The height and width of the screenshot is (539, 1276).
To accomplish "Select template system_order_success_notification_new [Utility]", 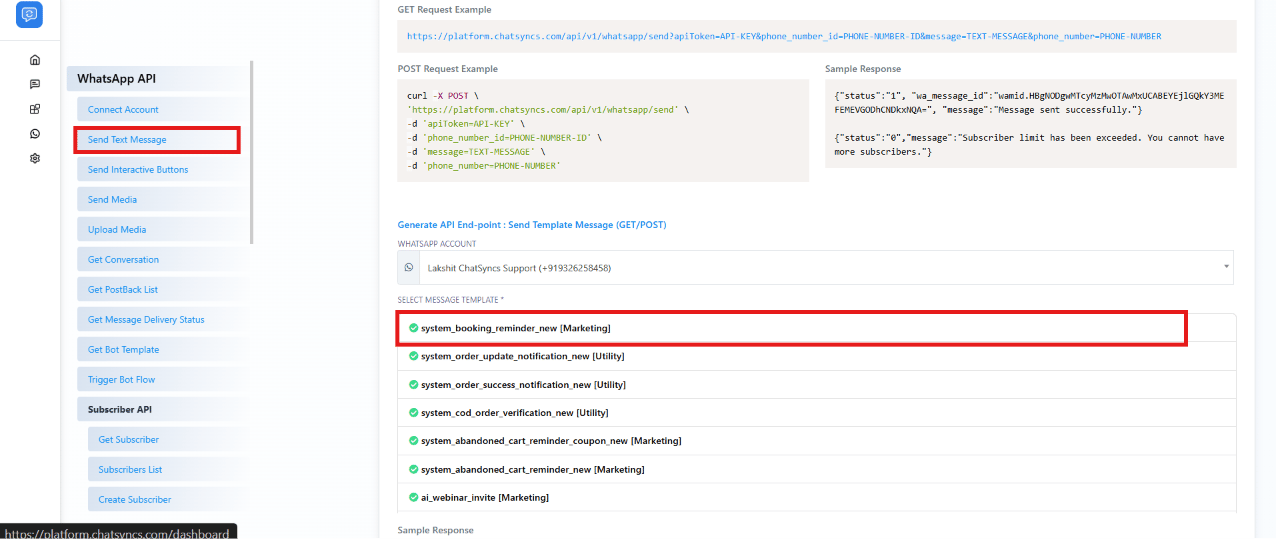I will click(x=817, y=384).
